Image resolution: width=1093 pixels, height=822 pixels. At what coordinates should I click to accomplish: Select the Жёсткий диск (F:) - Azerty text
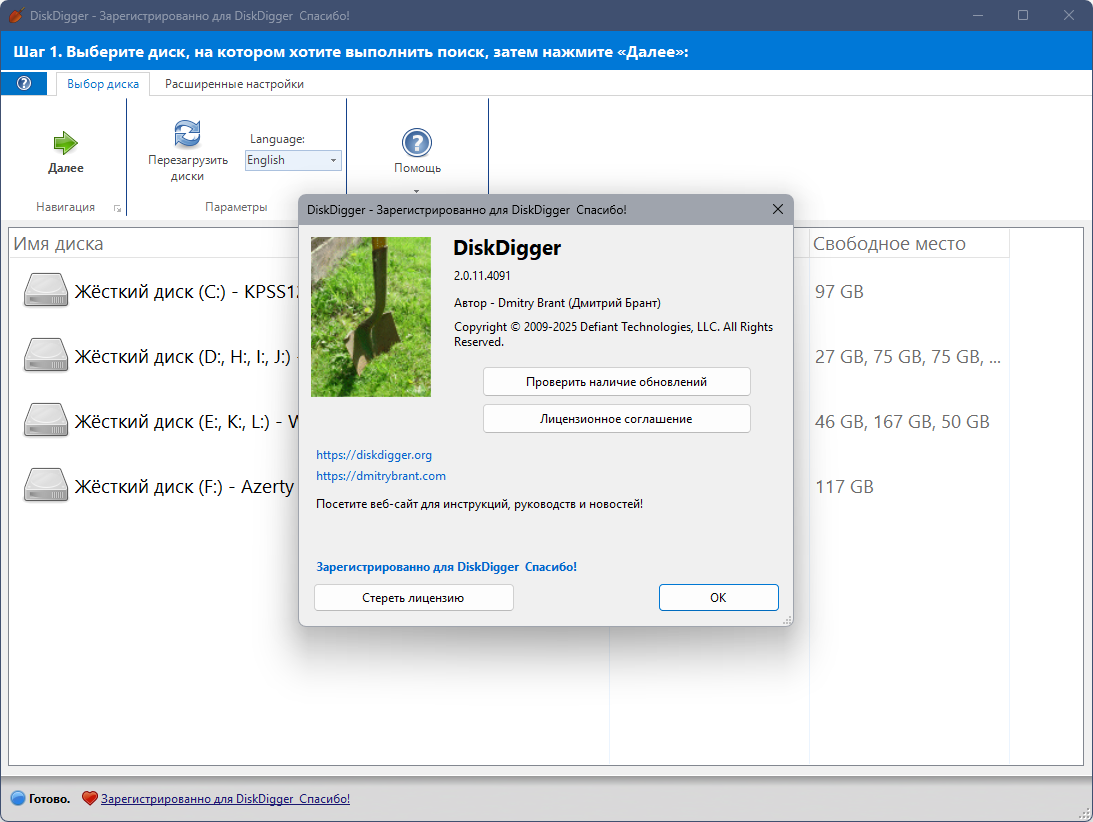[x=185, y=486]
